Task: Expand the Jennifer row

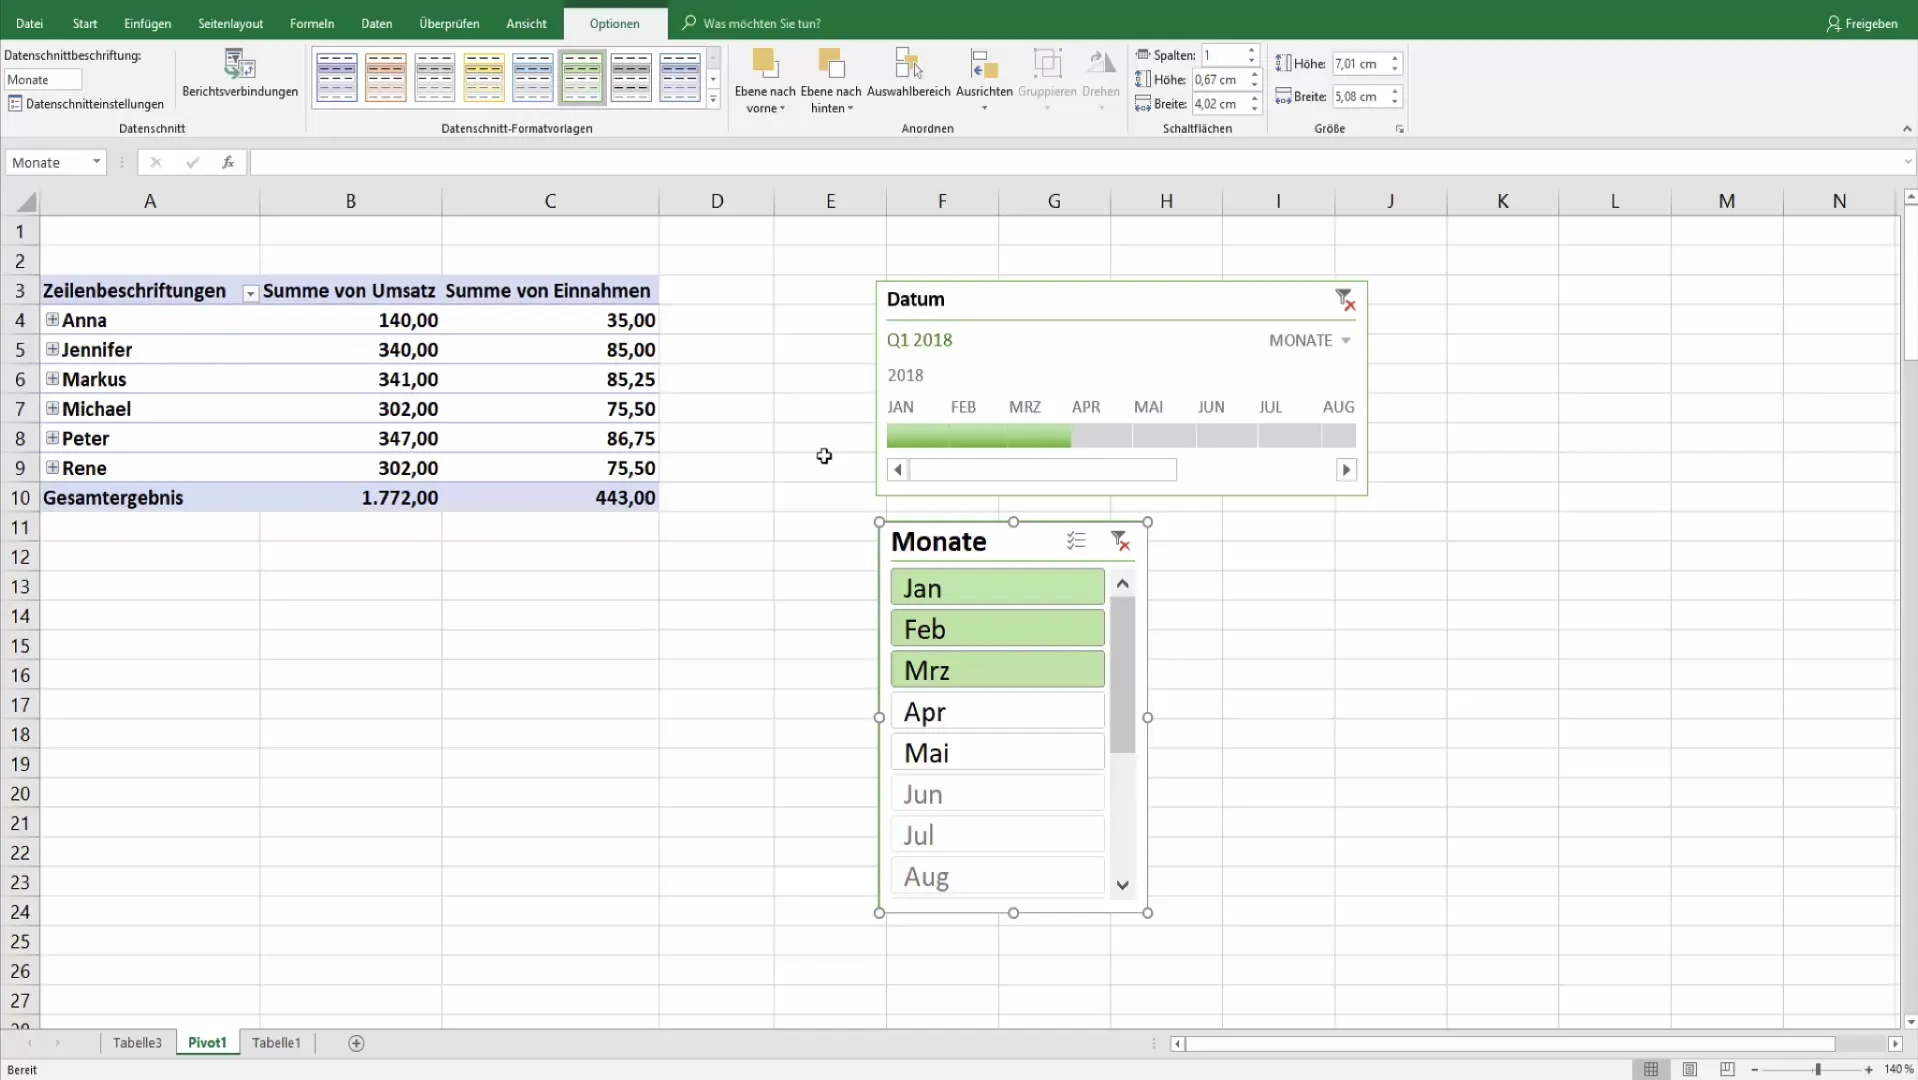Action: [52, 349]
